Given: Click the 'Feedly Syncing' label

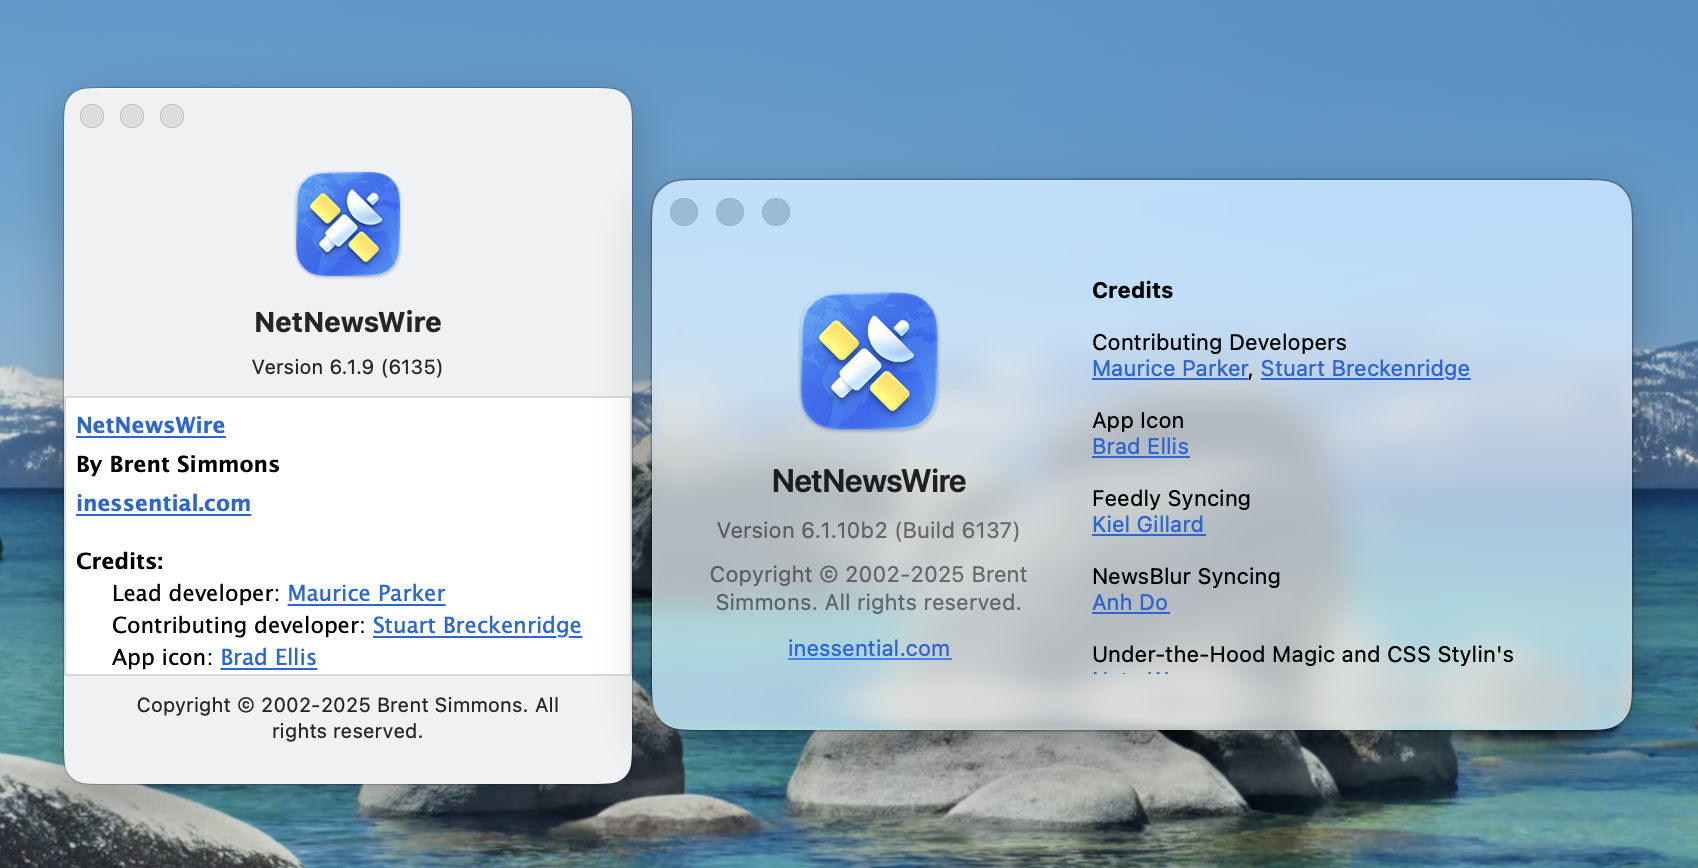Looking at the screenshot, I should click(x=1171, y=498).
